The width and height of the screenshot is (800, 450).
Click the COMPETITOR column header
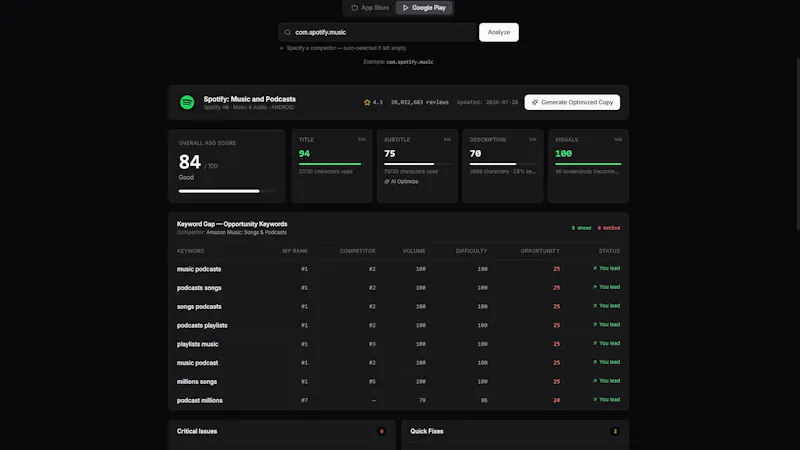pos(357,251)
